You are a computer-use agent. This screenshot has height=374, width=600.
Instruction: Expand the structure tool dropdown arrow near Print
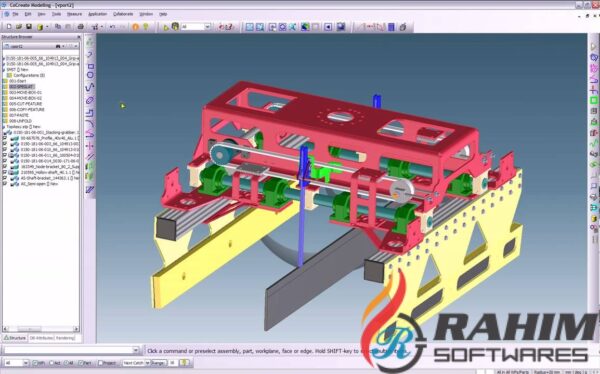102,27
